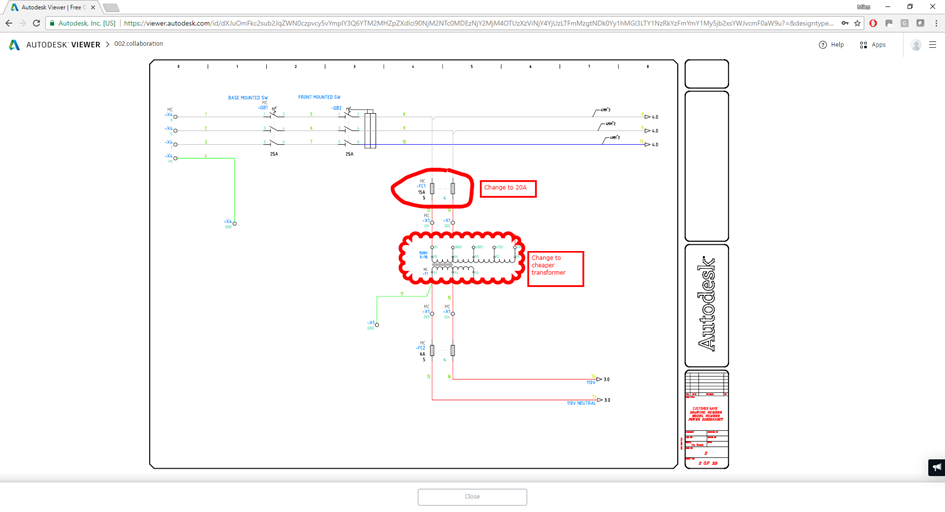945x512 pixels.
Task: Go back to the previous page
Action: [8, 23]
